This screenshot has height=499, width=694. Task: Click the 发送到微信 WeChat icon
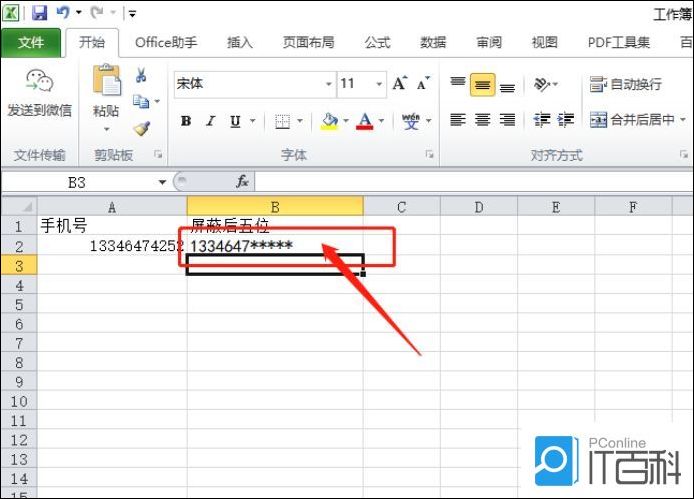[39, 81]
